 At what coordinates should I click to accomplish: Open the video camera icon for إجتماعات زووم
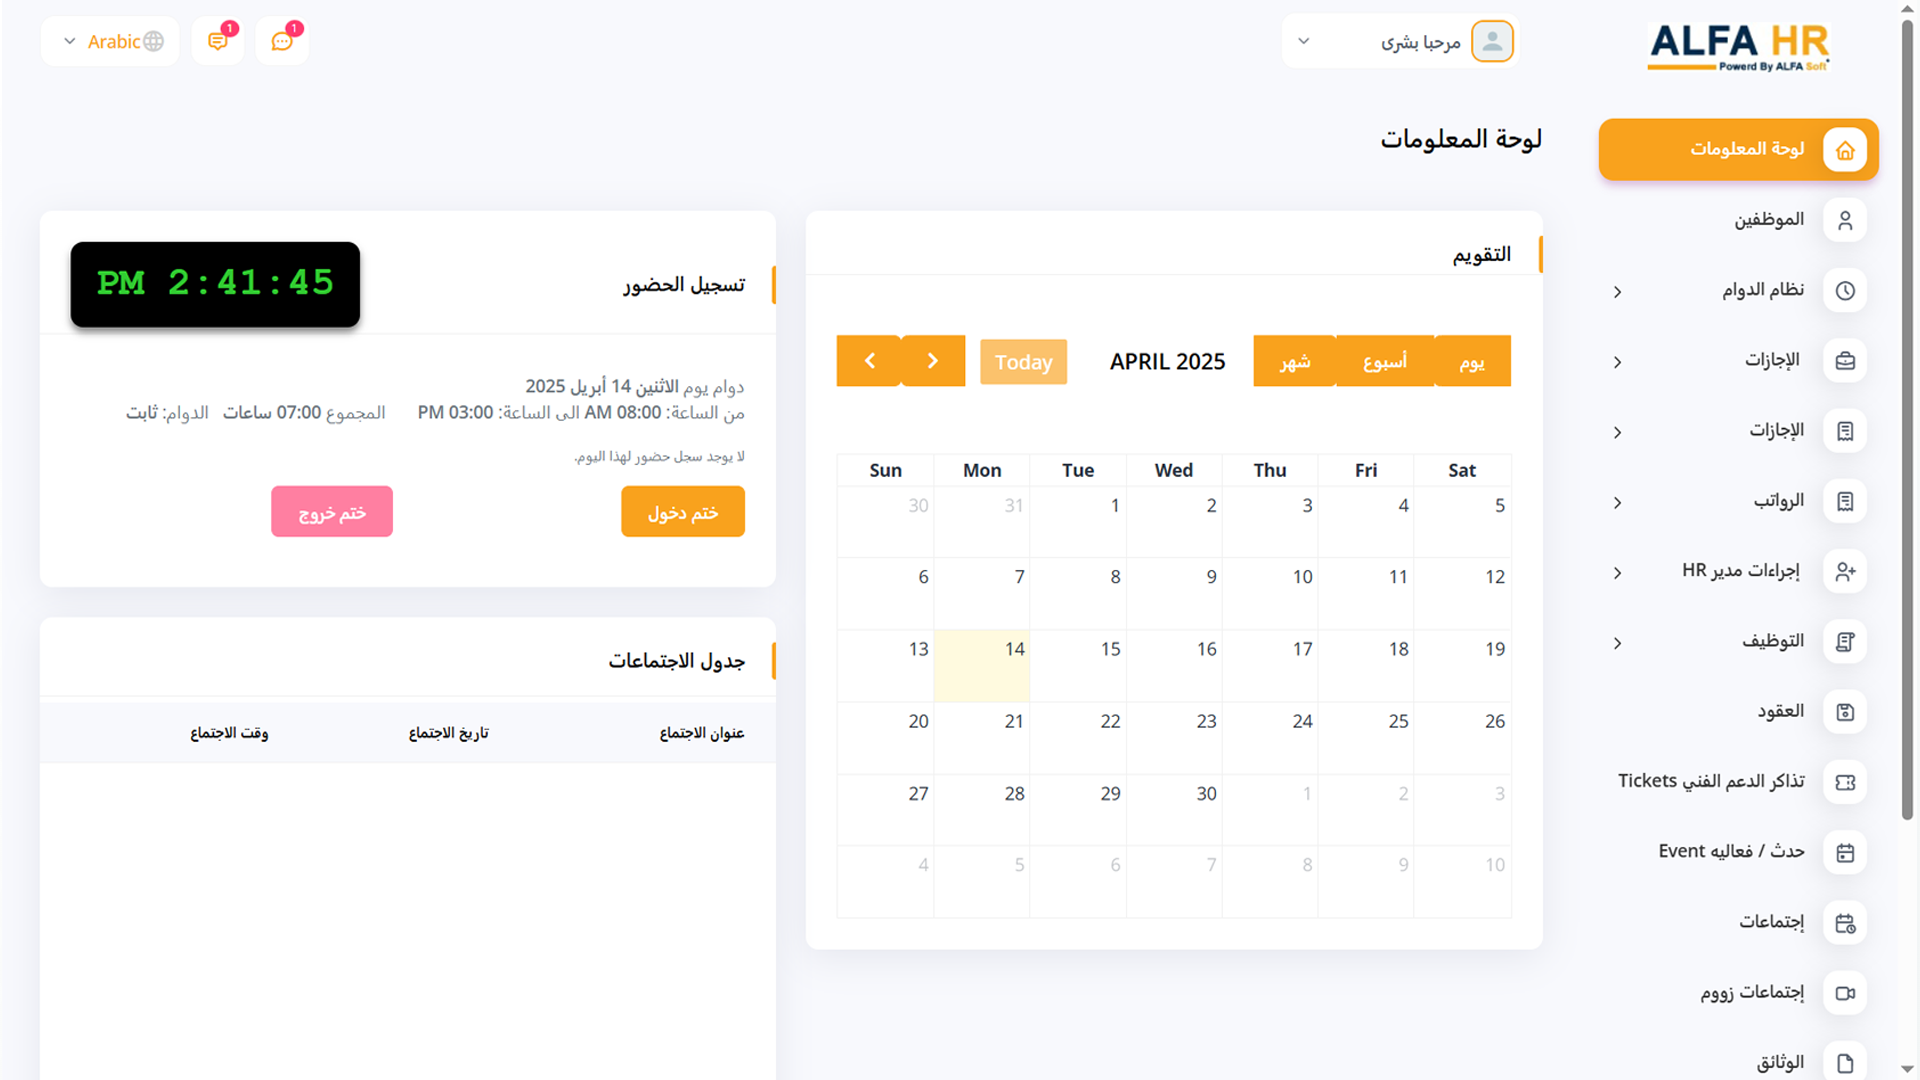[1845, 993]
